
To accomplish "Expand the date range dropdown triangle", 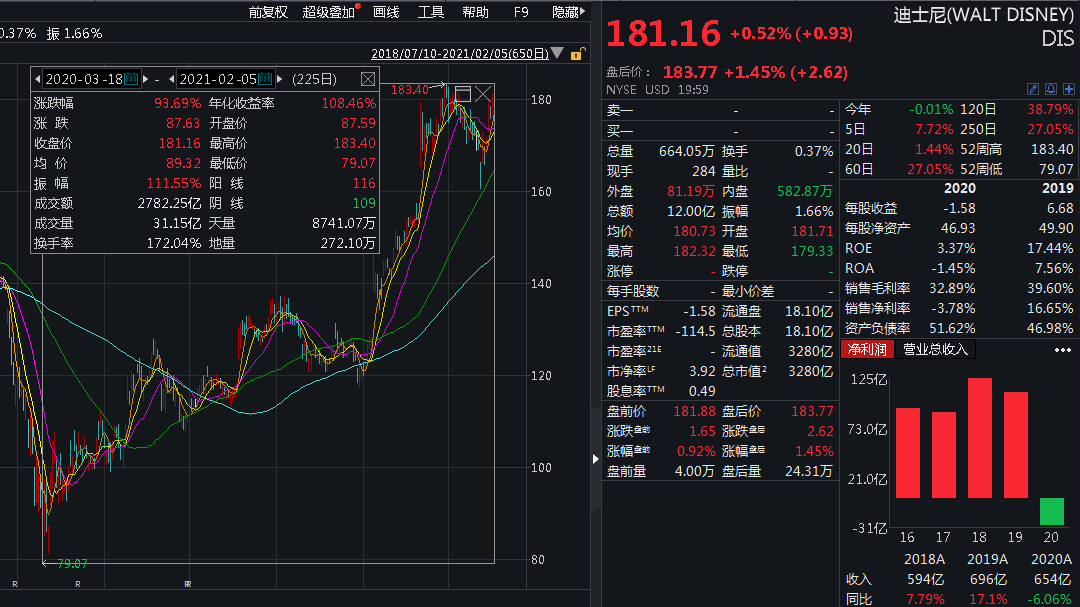I will (x=557, y=53).
